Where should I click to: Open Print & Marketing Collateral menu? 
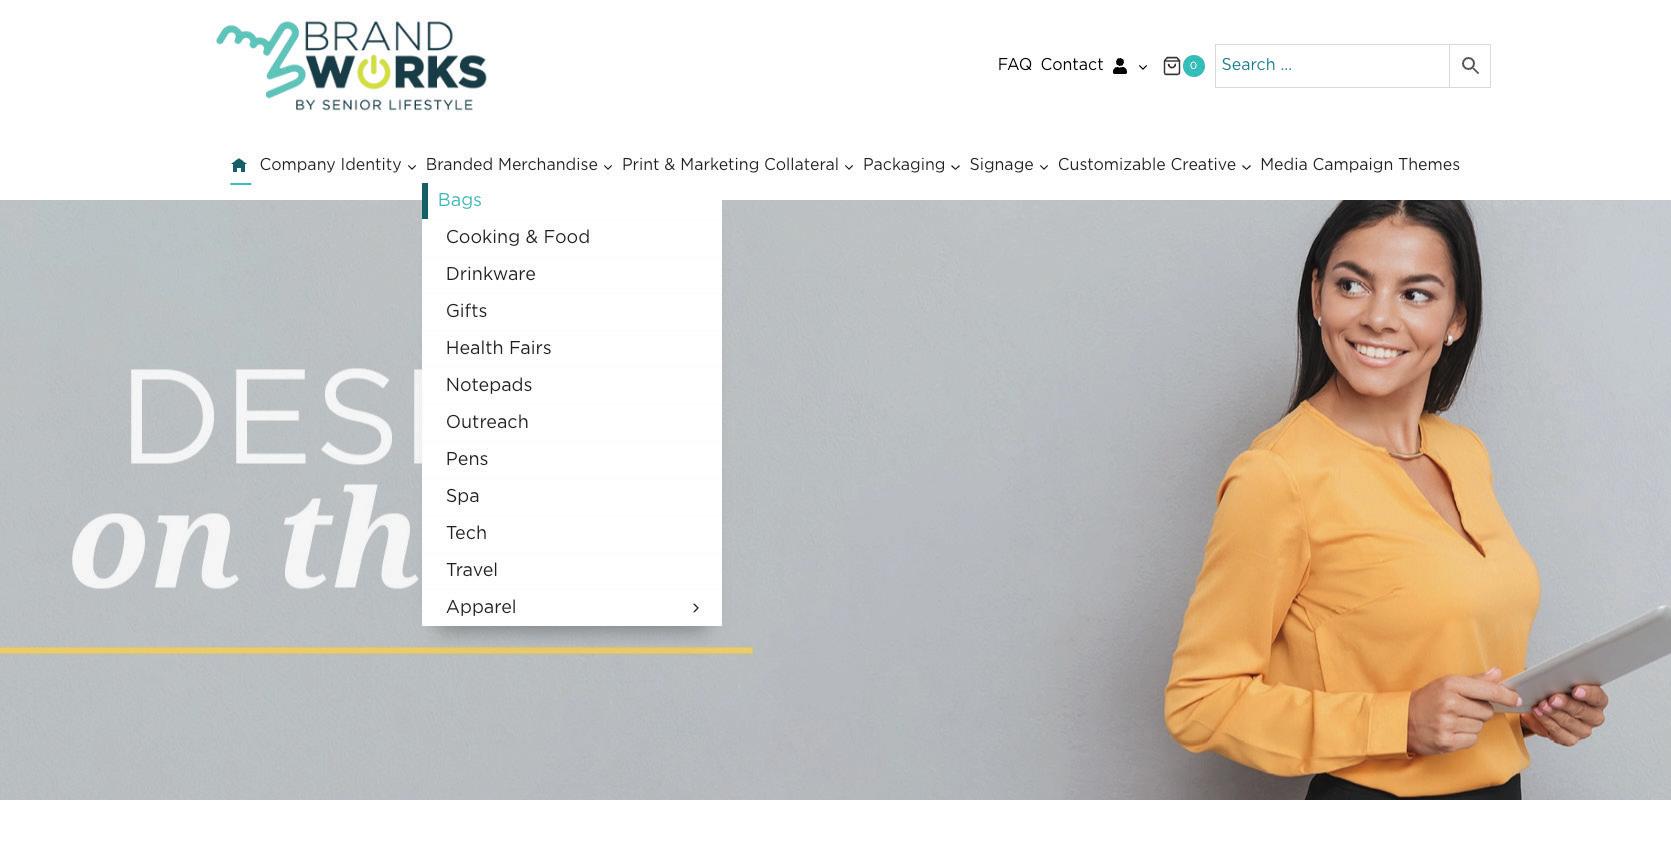point(738,165)
